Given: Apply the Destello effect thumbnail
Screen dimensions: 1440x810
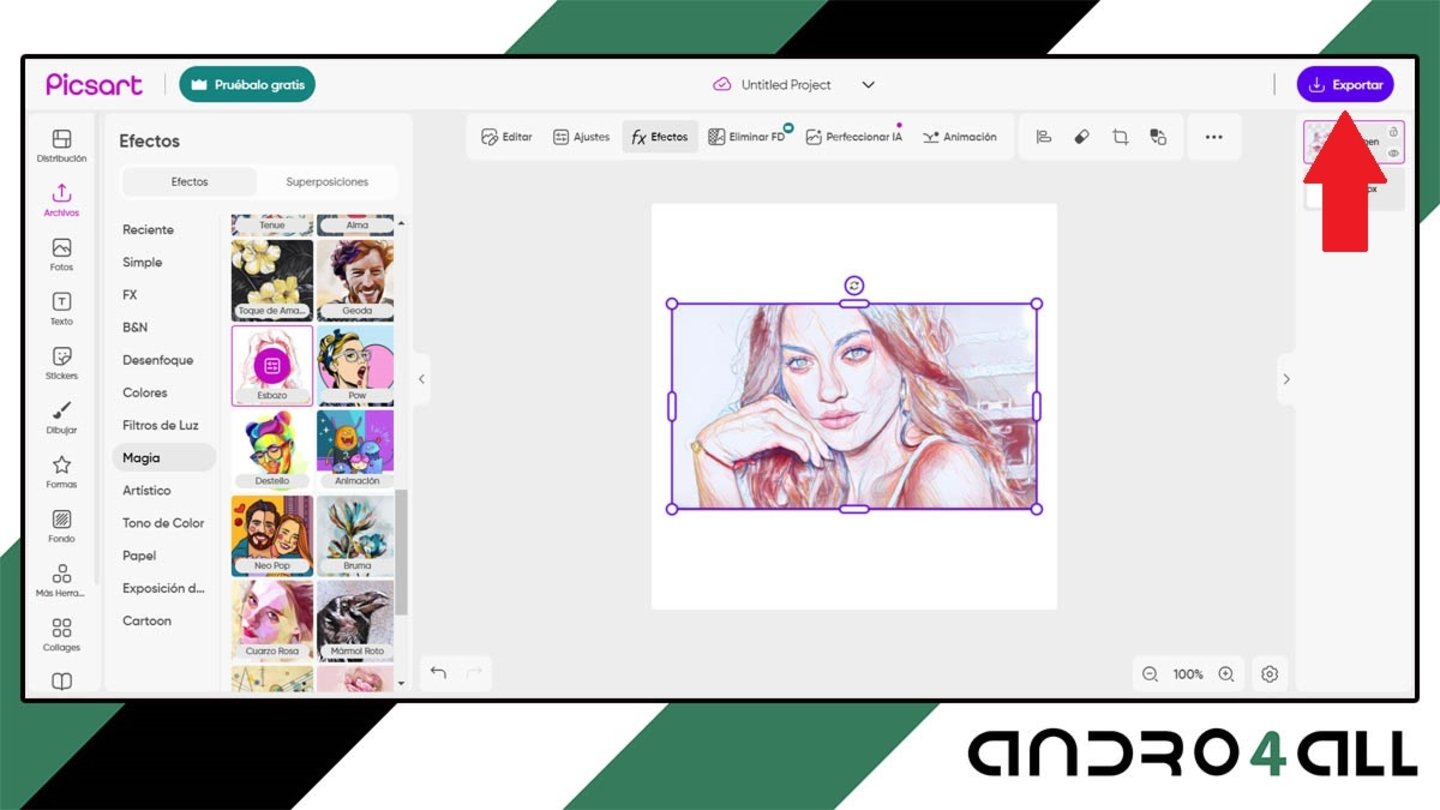Looking at the screenshot, I should tap(272, 450).
